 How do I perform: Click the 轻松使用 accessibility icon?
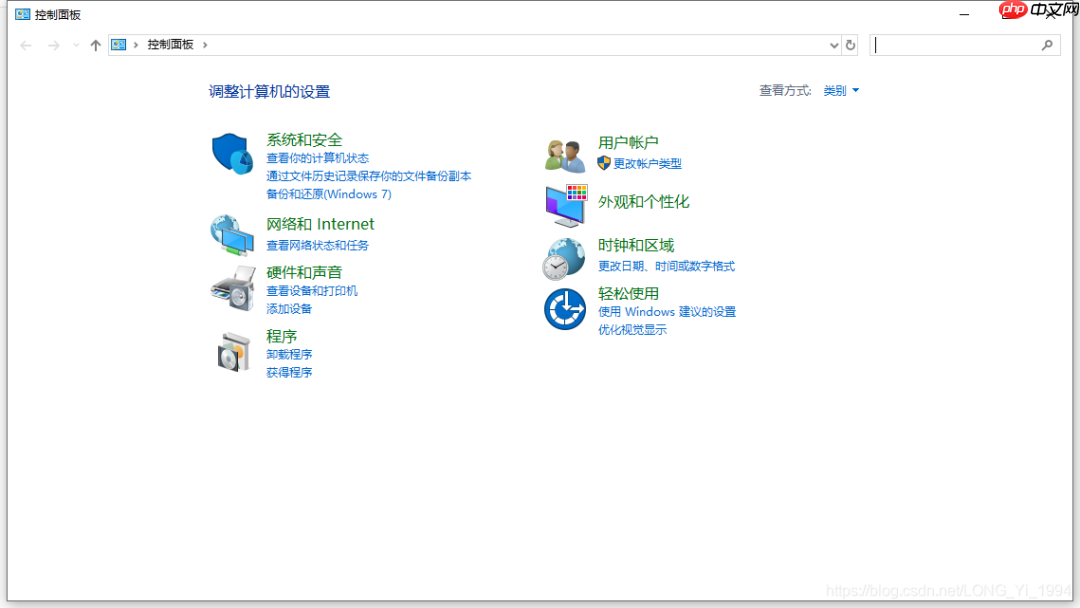tap(563, 310)
